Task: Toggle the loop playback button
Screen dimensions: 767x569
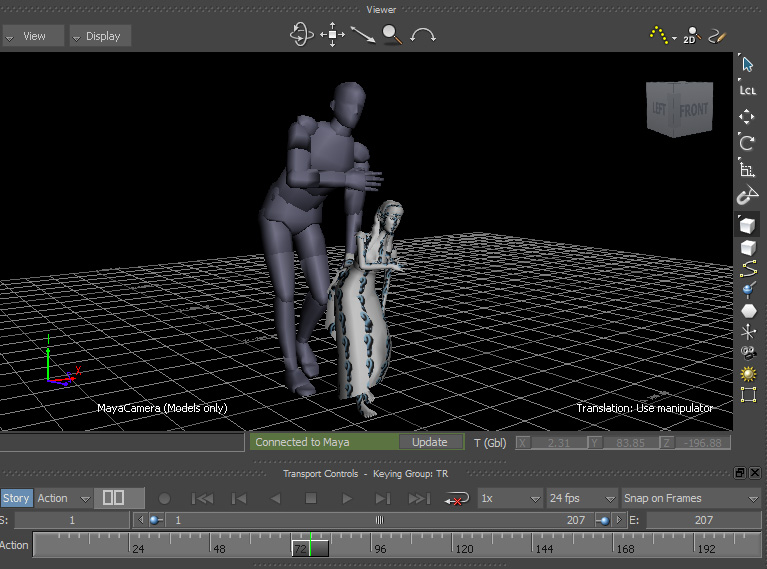Action: point(456,499)
